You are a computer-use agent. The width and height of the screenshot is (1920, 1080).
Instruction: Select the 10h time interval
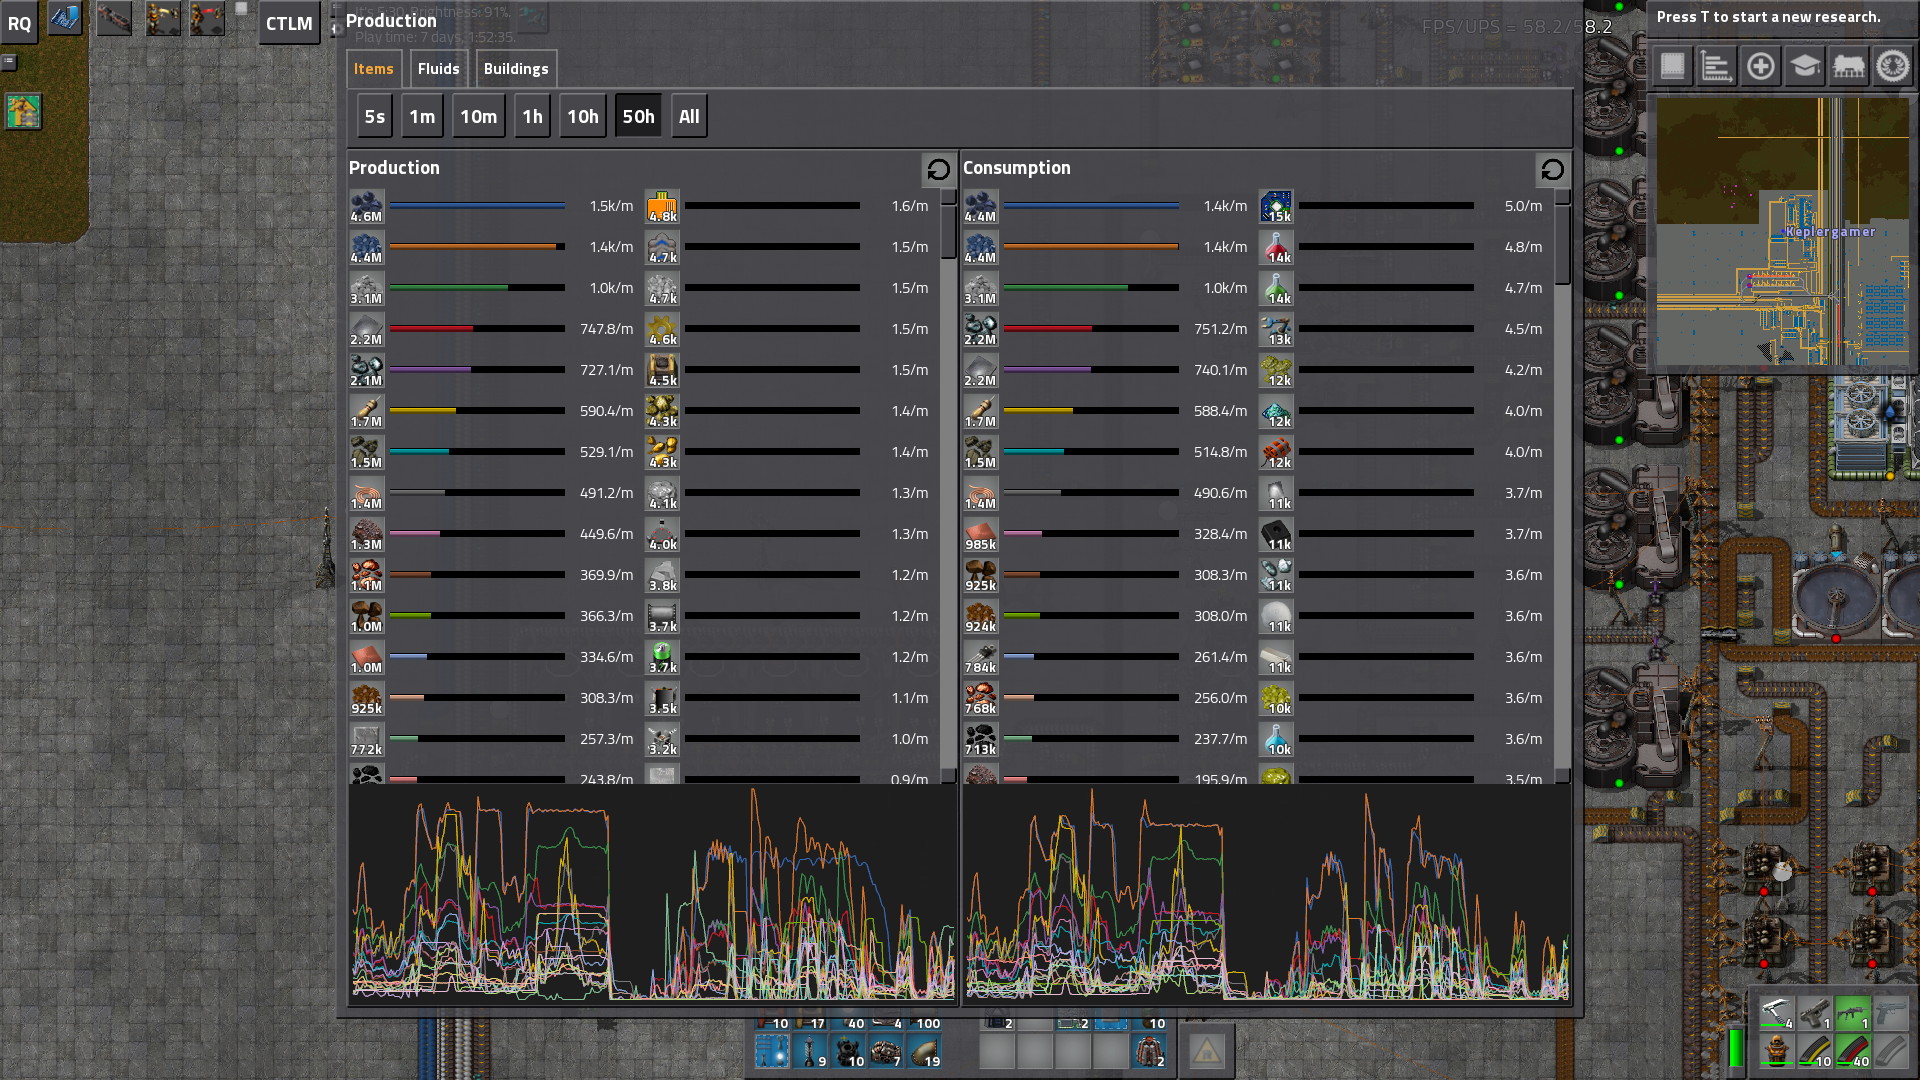[x=582, y=116]
